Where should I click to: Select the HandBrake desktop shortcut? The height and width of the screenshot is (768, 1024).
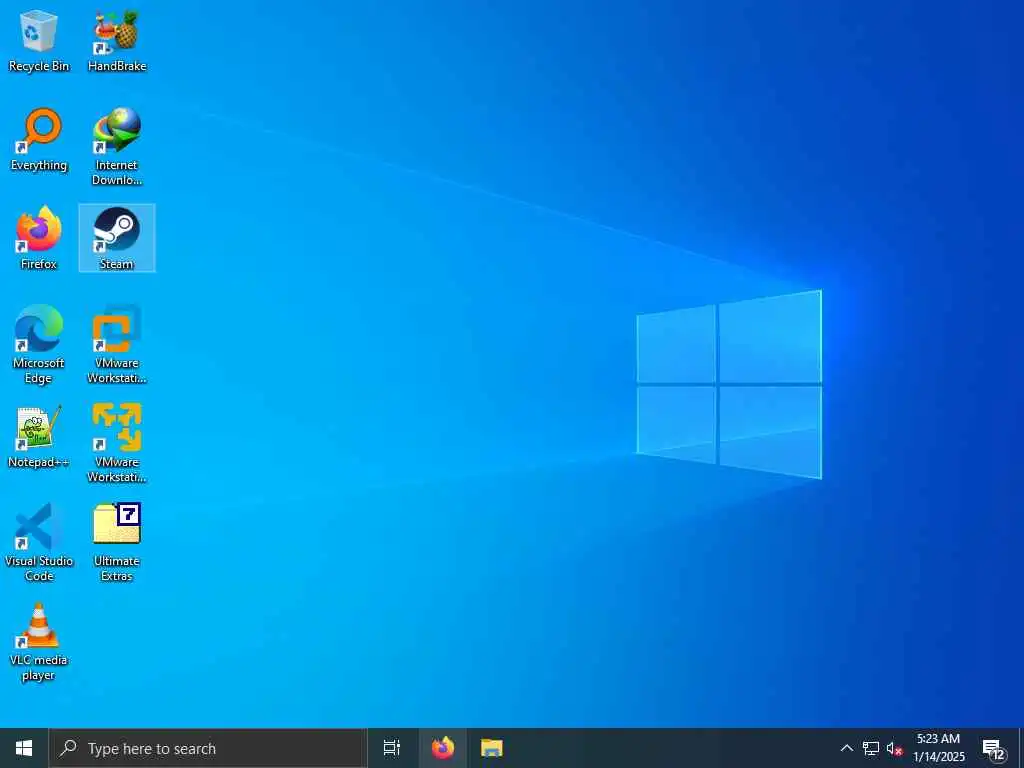(x=117, y=40)
